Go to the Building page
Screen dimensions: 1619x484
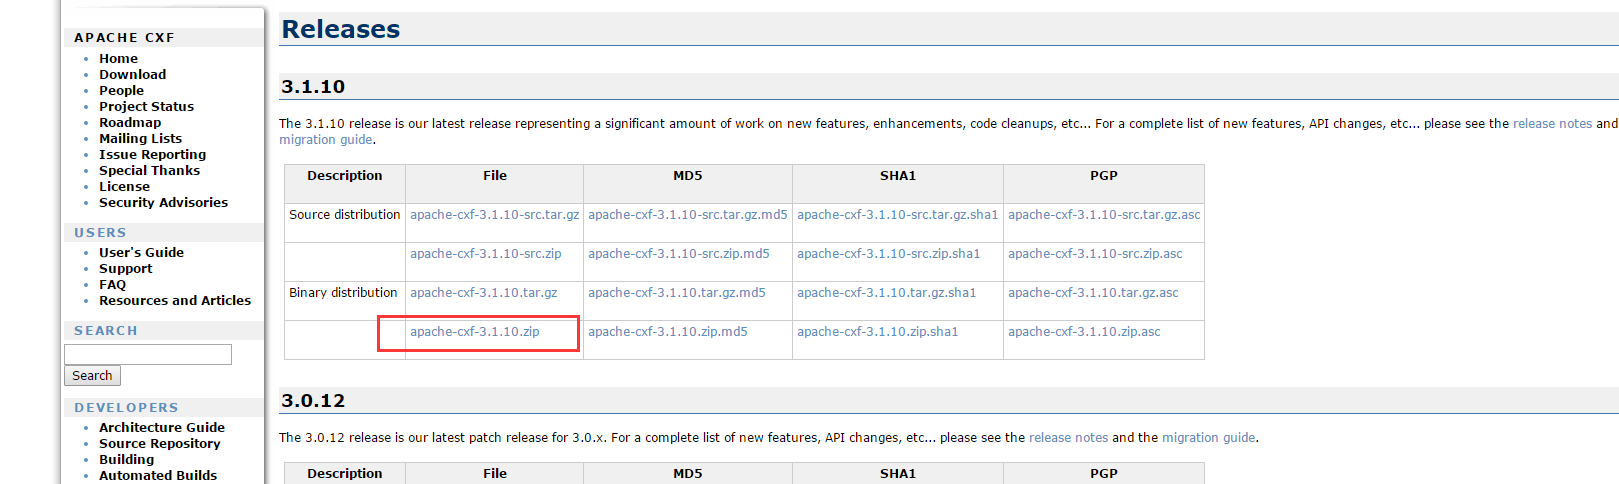tap(126, 460)
